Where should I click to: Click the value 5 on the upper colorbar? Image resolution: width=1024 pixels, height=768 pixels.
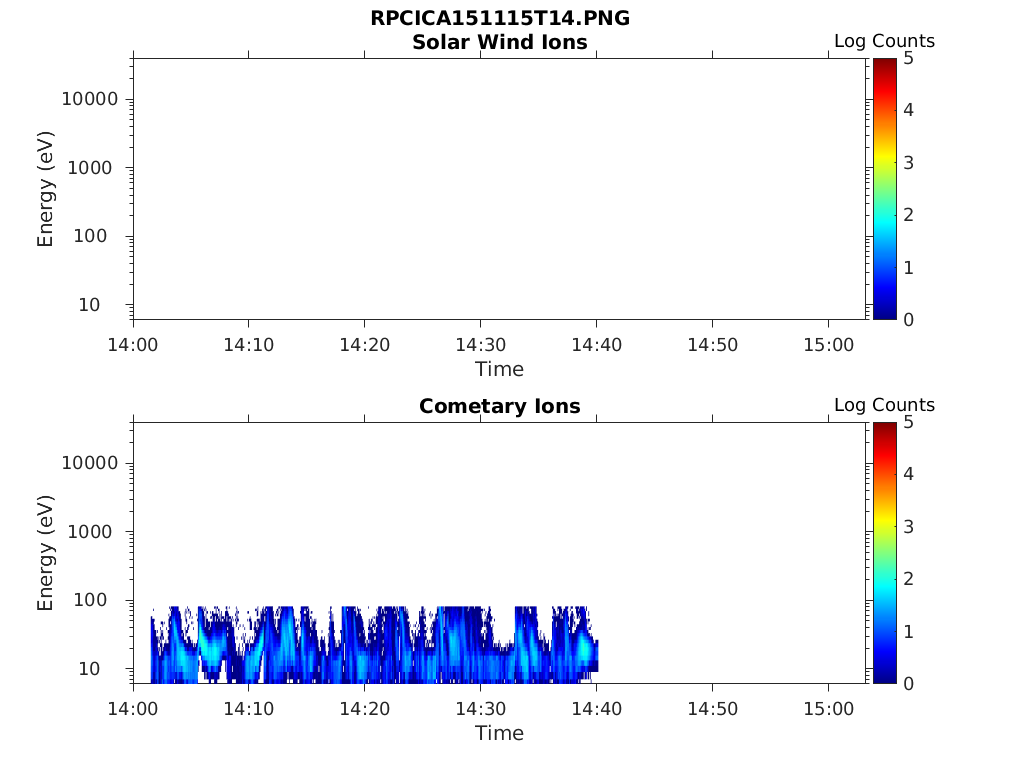click(908, 59)
